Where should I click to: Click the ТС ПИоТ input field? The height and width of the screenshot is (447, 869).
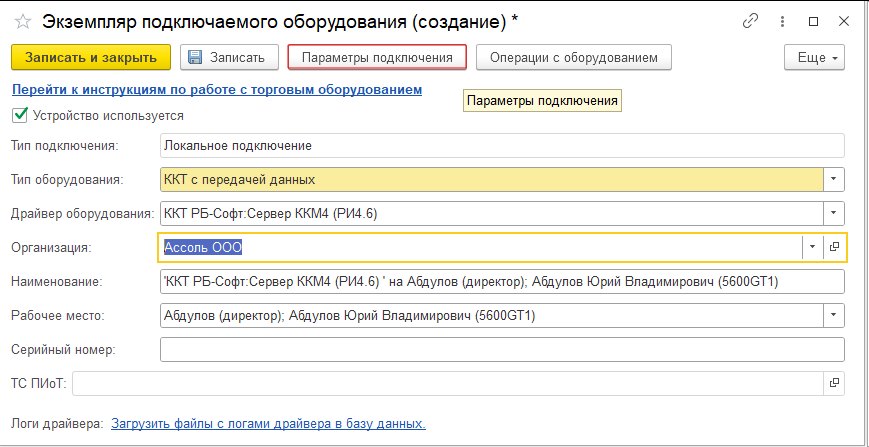448,383
